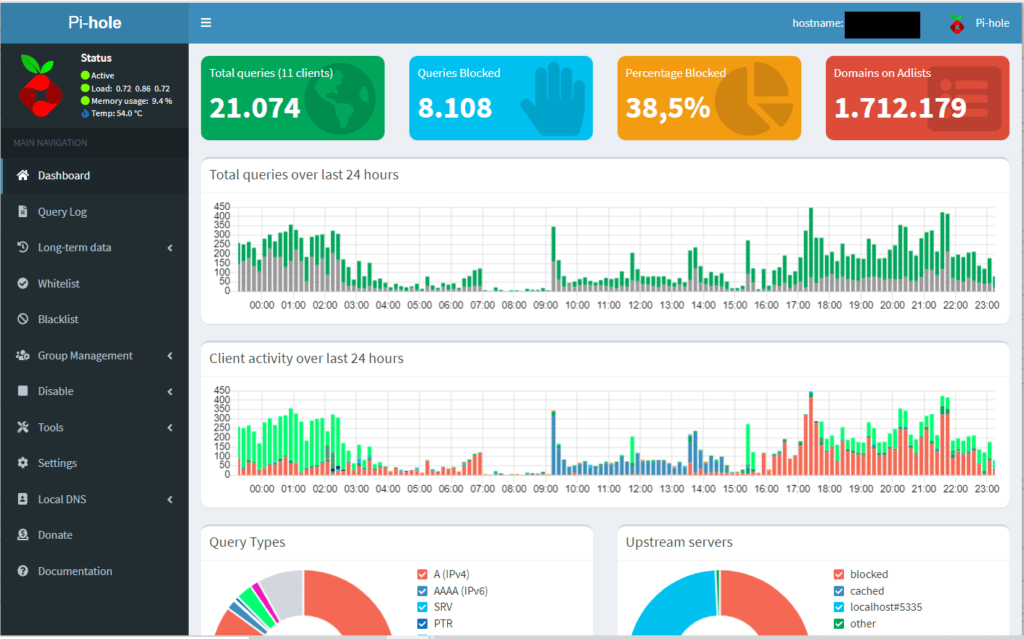Click the pie chart icon on Percentage Blocked card
Screen dimensions: 1024x639
tap(754, 99)
